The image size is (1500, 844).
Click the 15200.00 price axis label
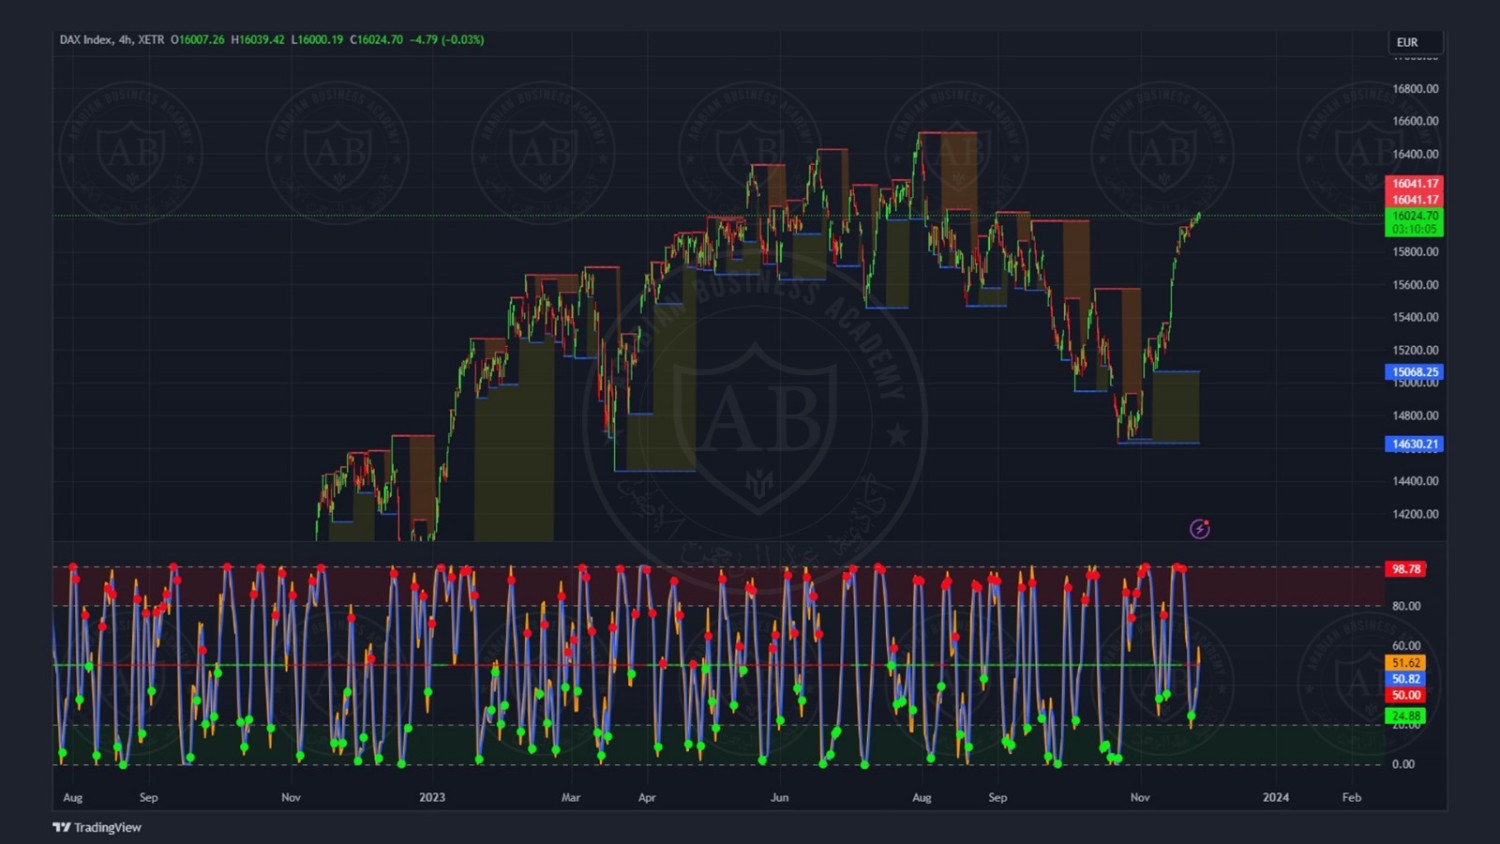[x=1415, y=350]
